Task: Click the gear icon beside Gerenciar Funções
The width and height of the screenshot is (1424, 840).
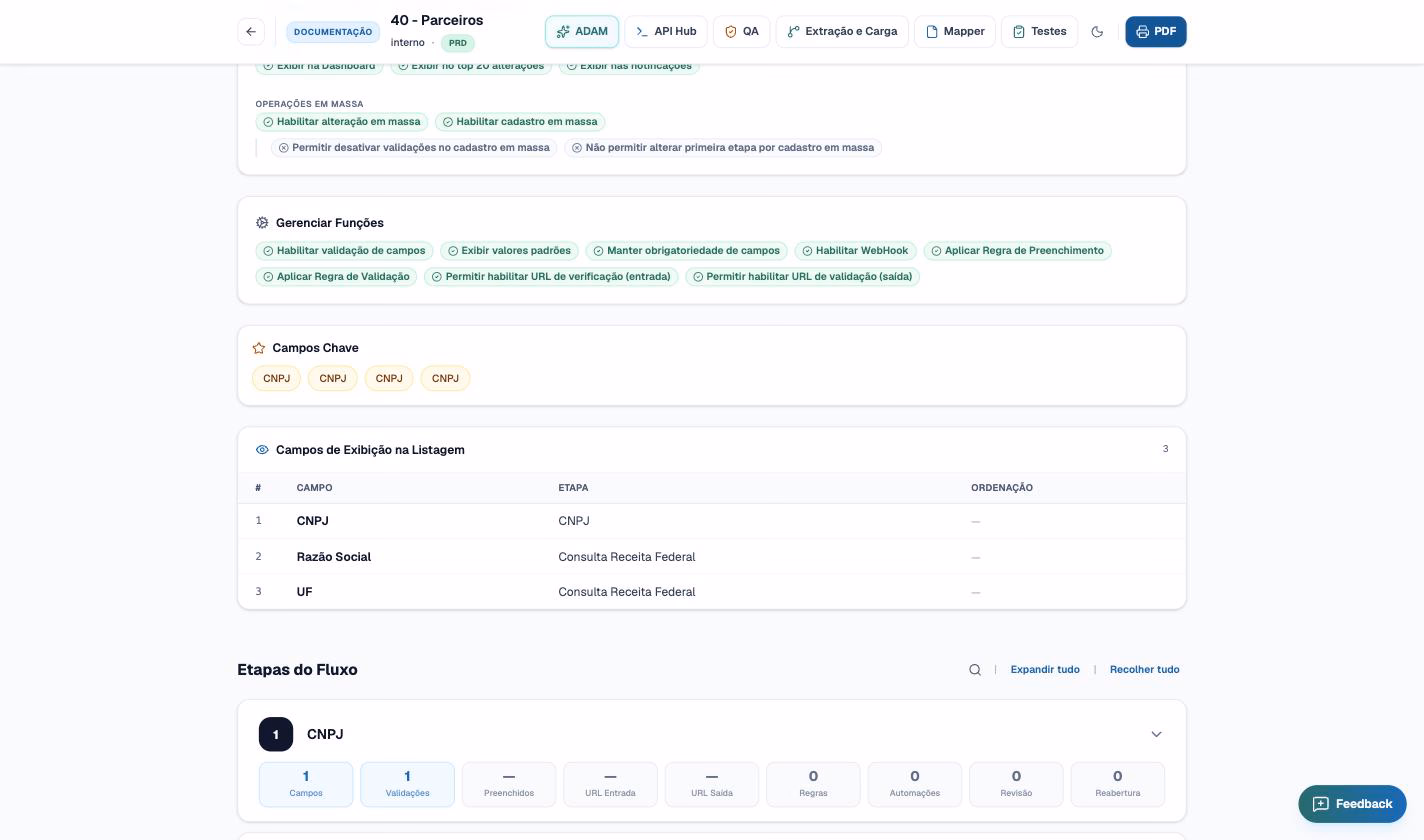Action: pyautogui.click(x=262, y=223)
